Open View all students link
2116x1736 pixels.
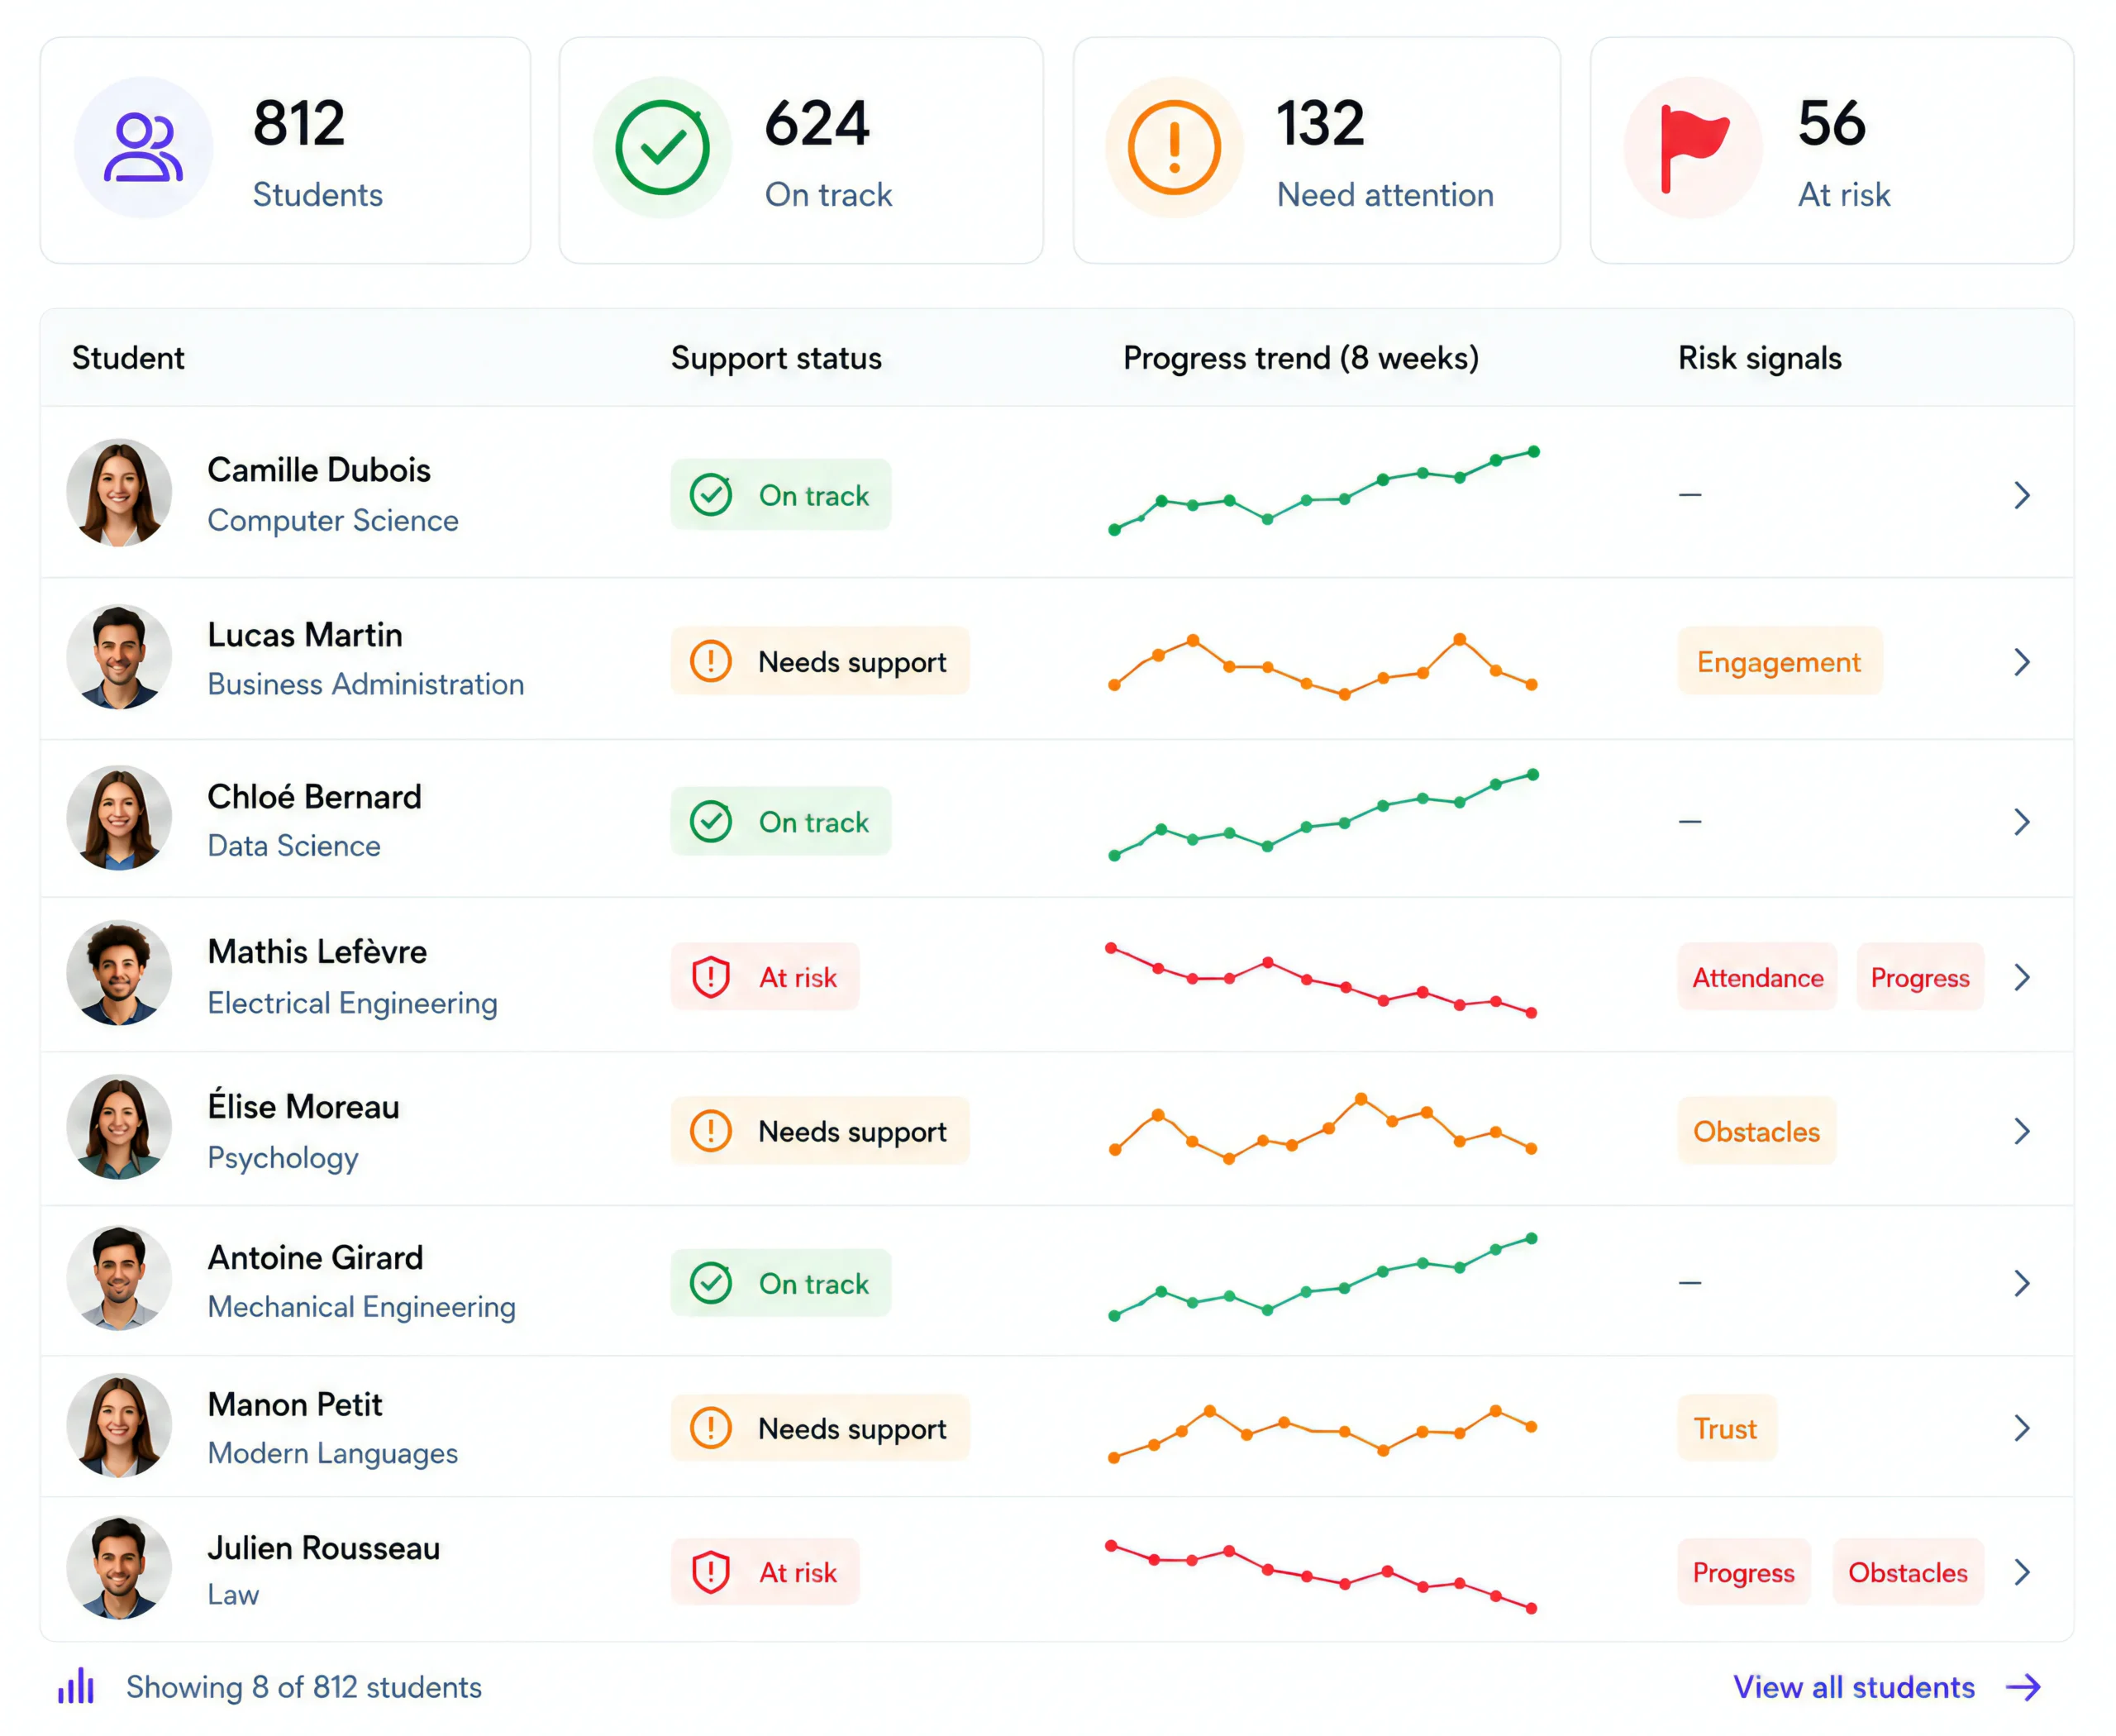(1887, 1687)
